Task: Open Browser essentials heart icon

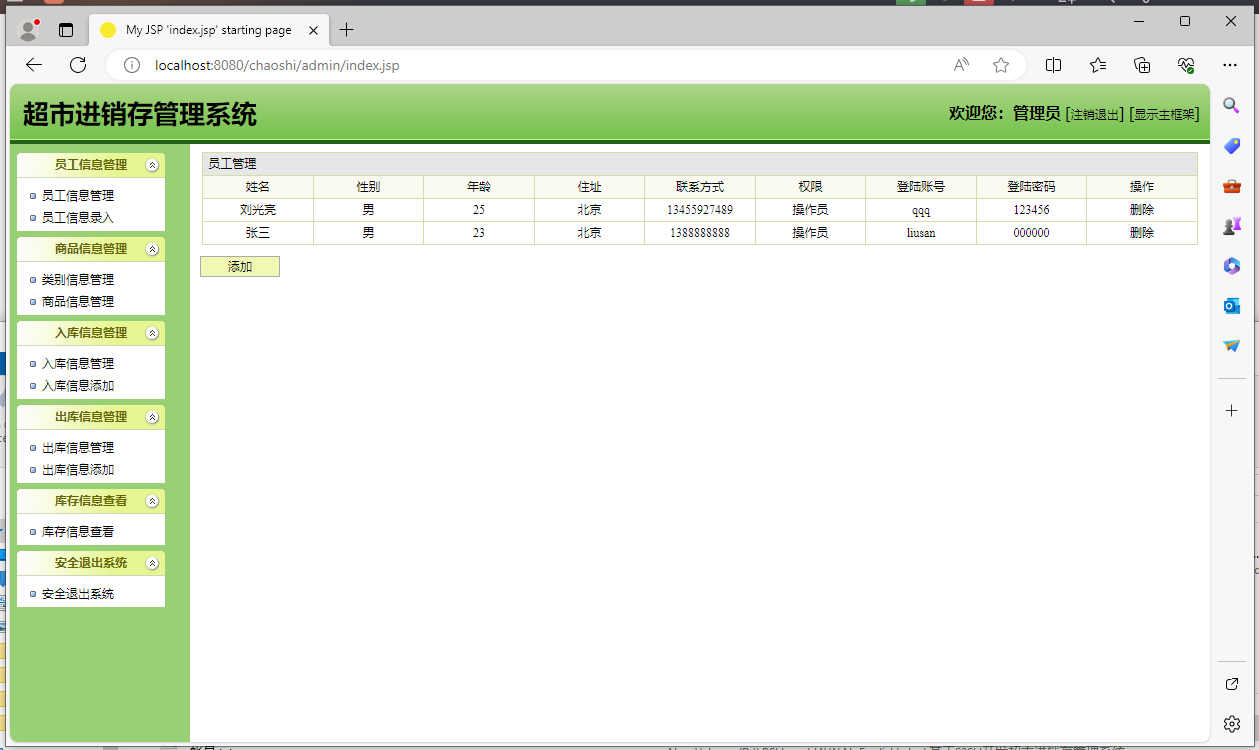Action: [1186, 65]
